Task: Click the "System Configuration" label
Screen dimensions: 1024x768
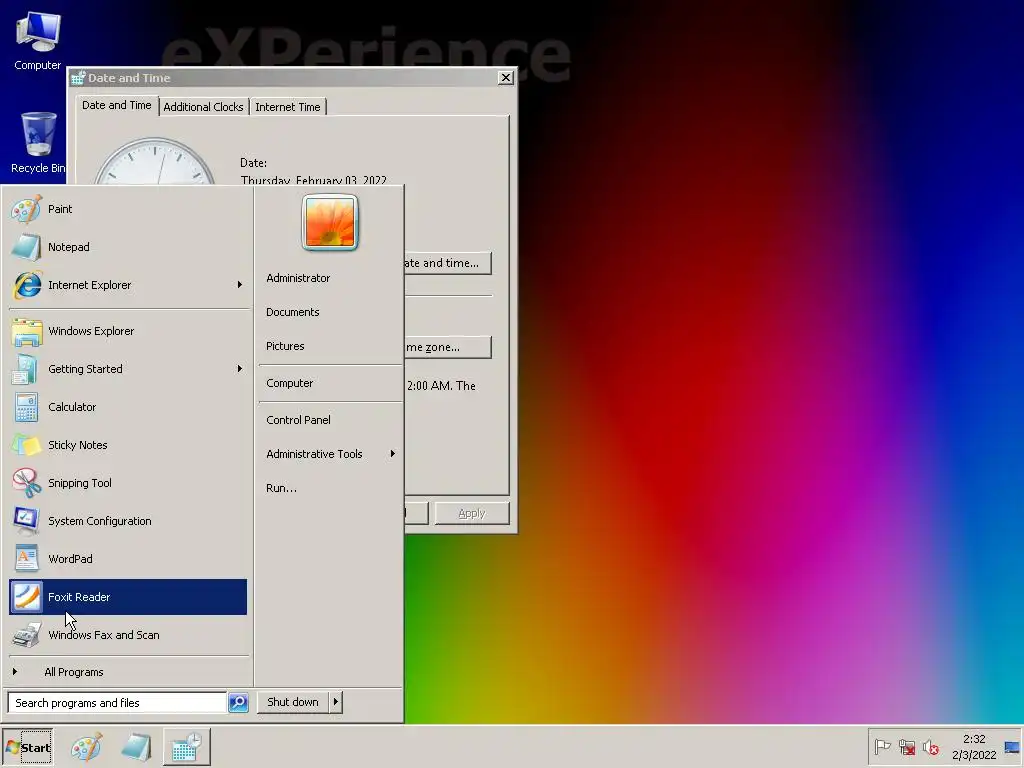Action: point(99,521)
